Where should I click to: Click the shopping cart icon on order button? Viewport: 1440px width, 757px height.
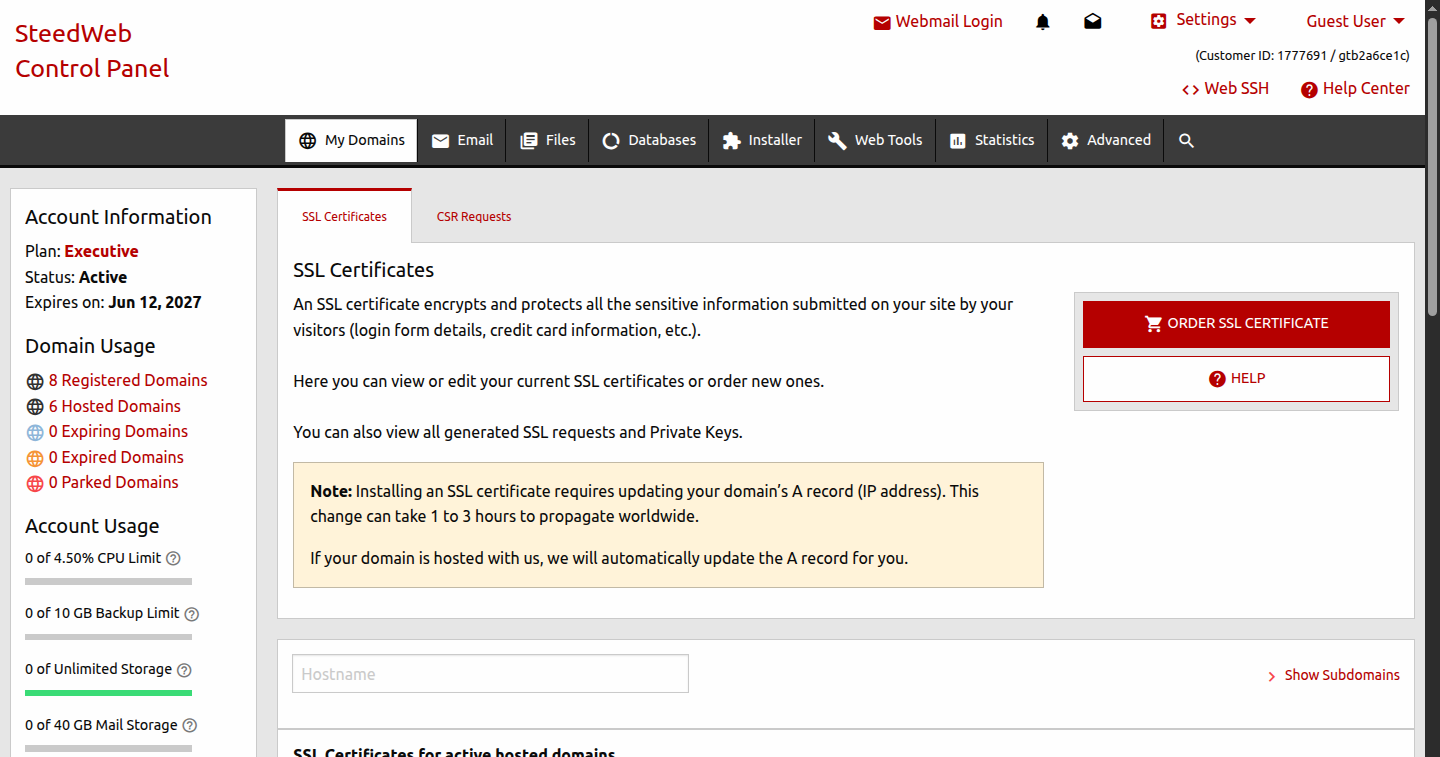pyautogui.click(x=1153, y=324)
